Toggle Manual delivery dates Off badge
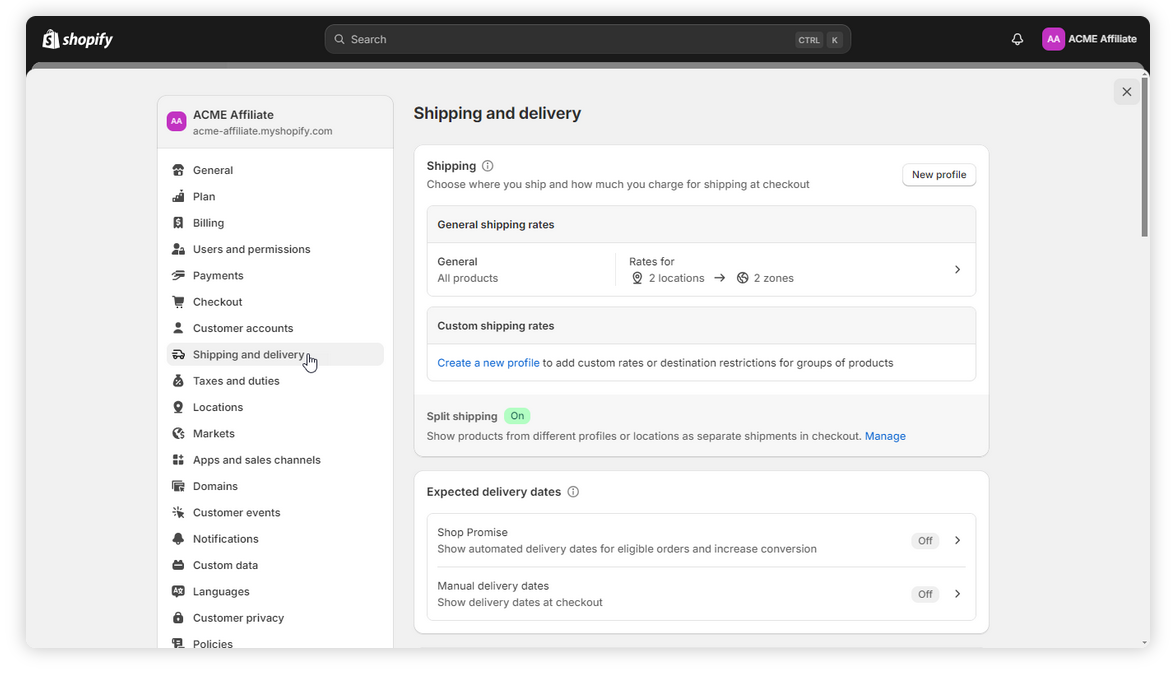The height and width of the screenshot is (673, 1176). pos(925,594)
